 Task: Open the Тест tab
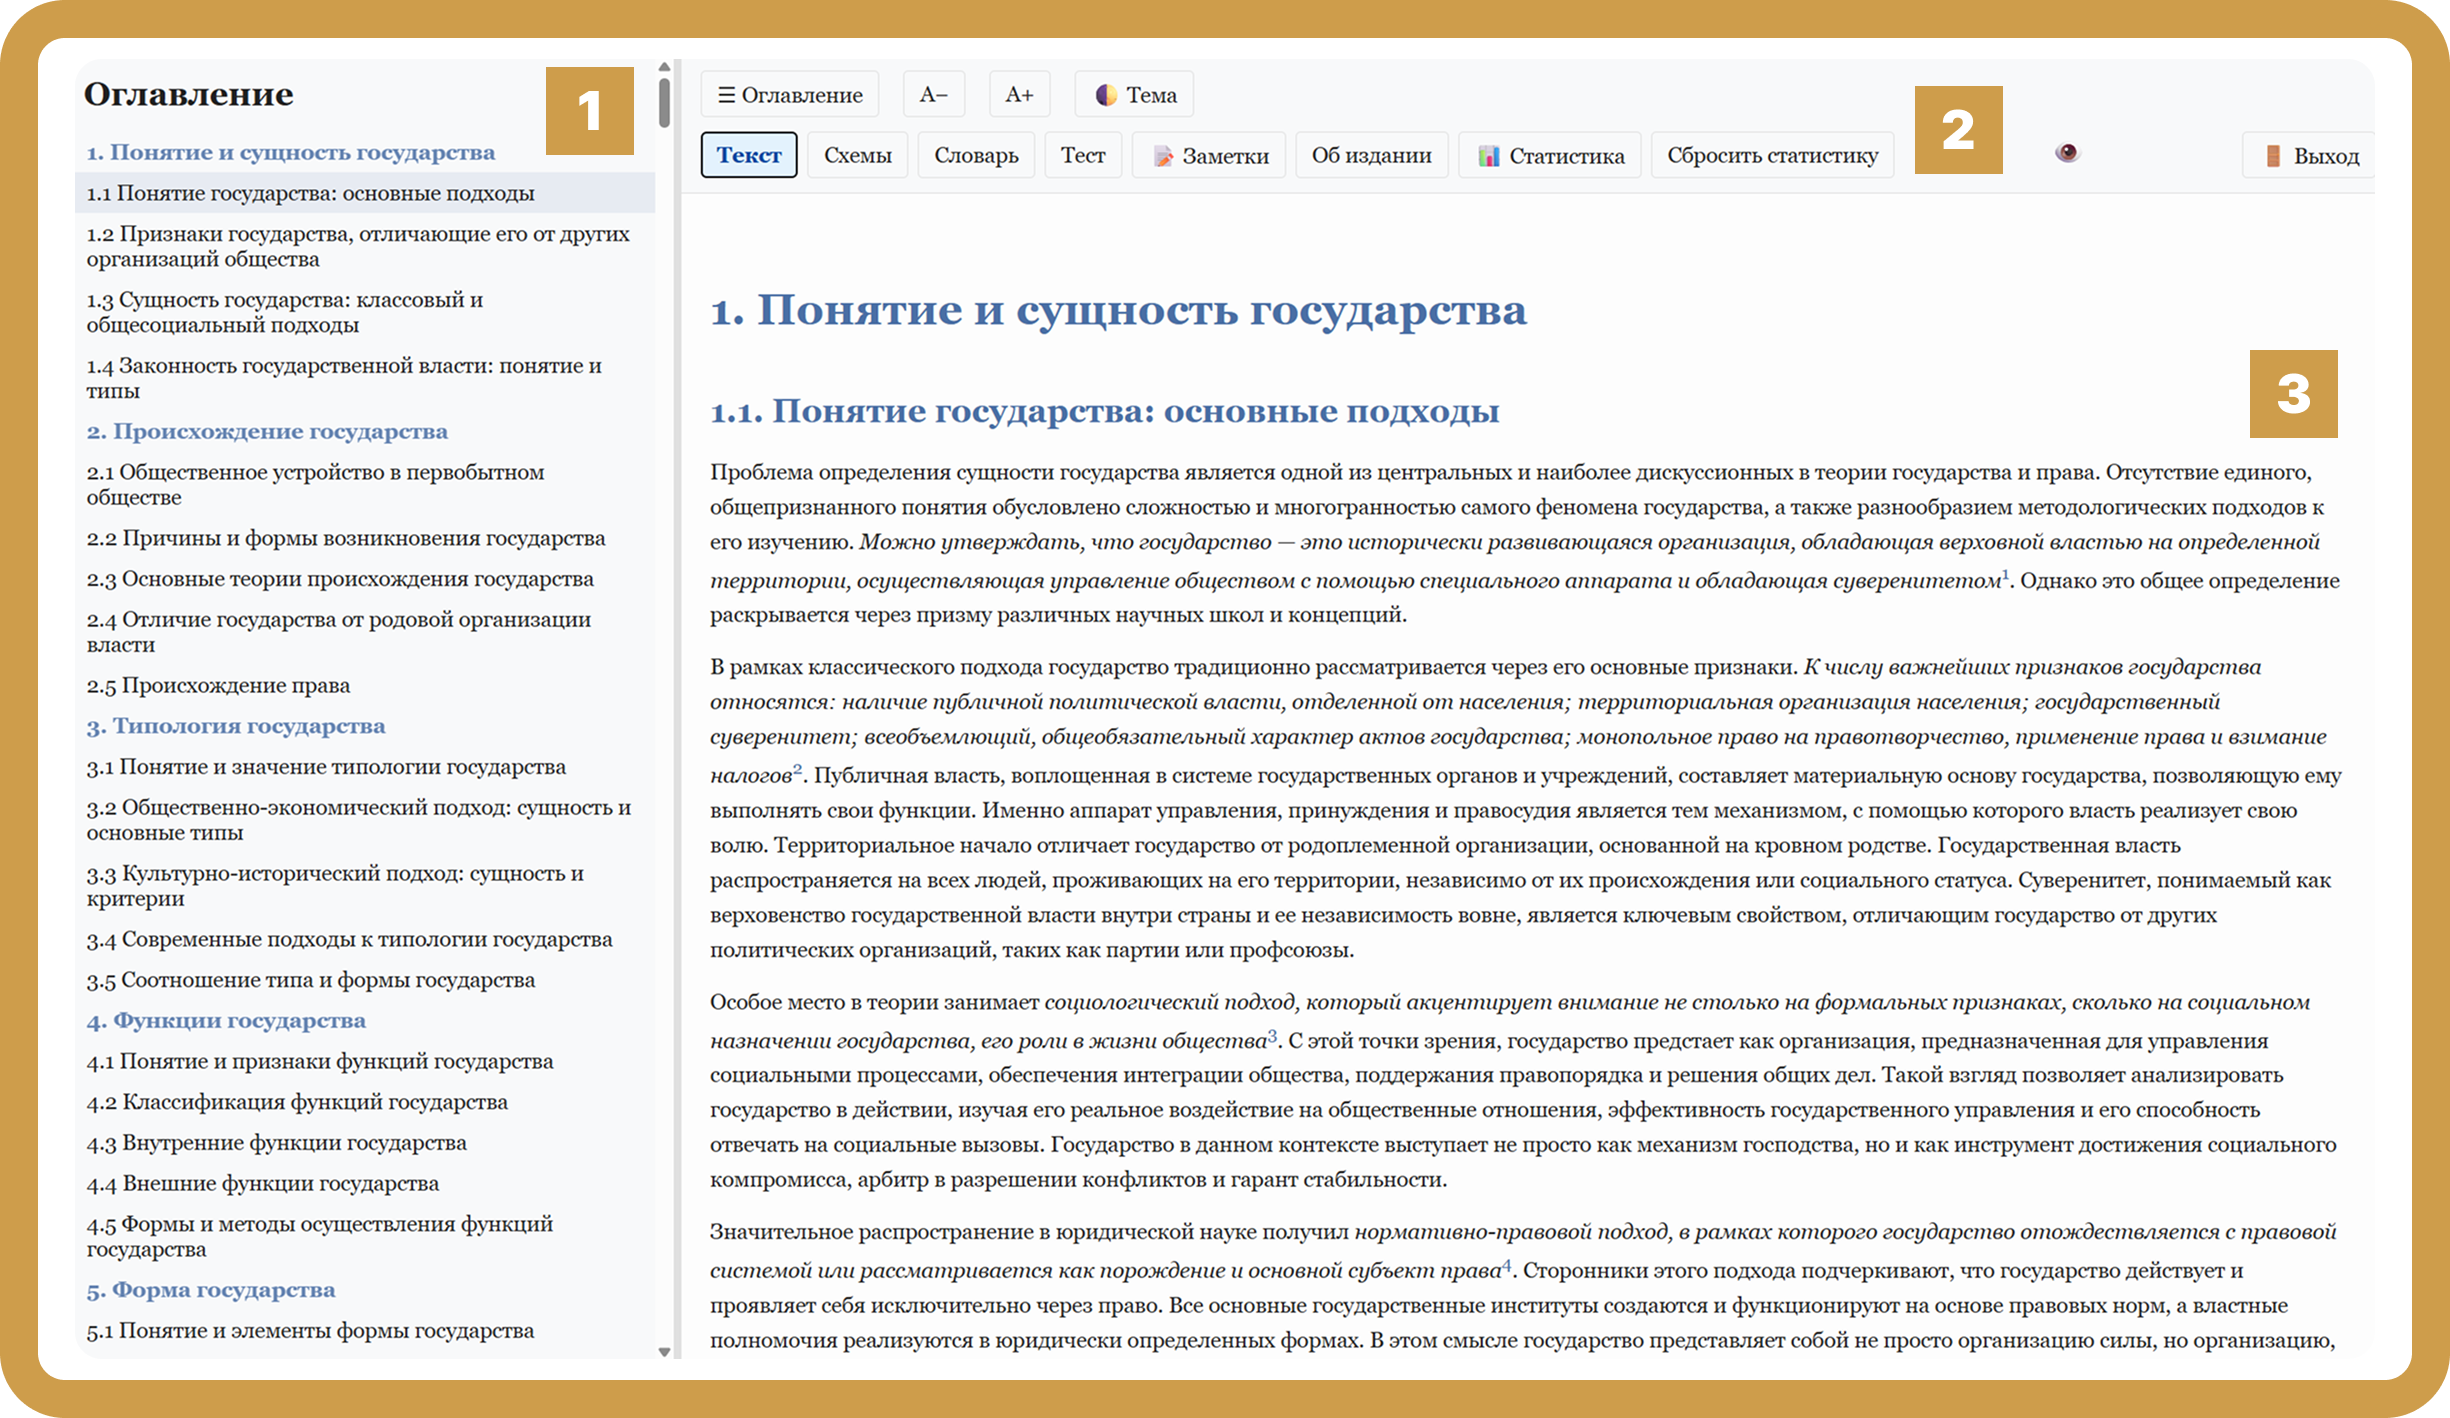coord(1082,156)
